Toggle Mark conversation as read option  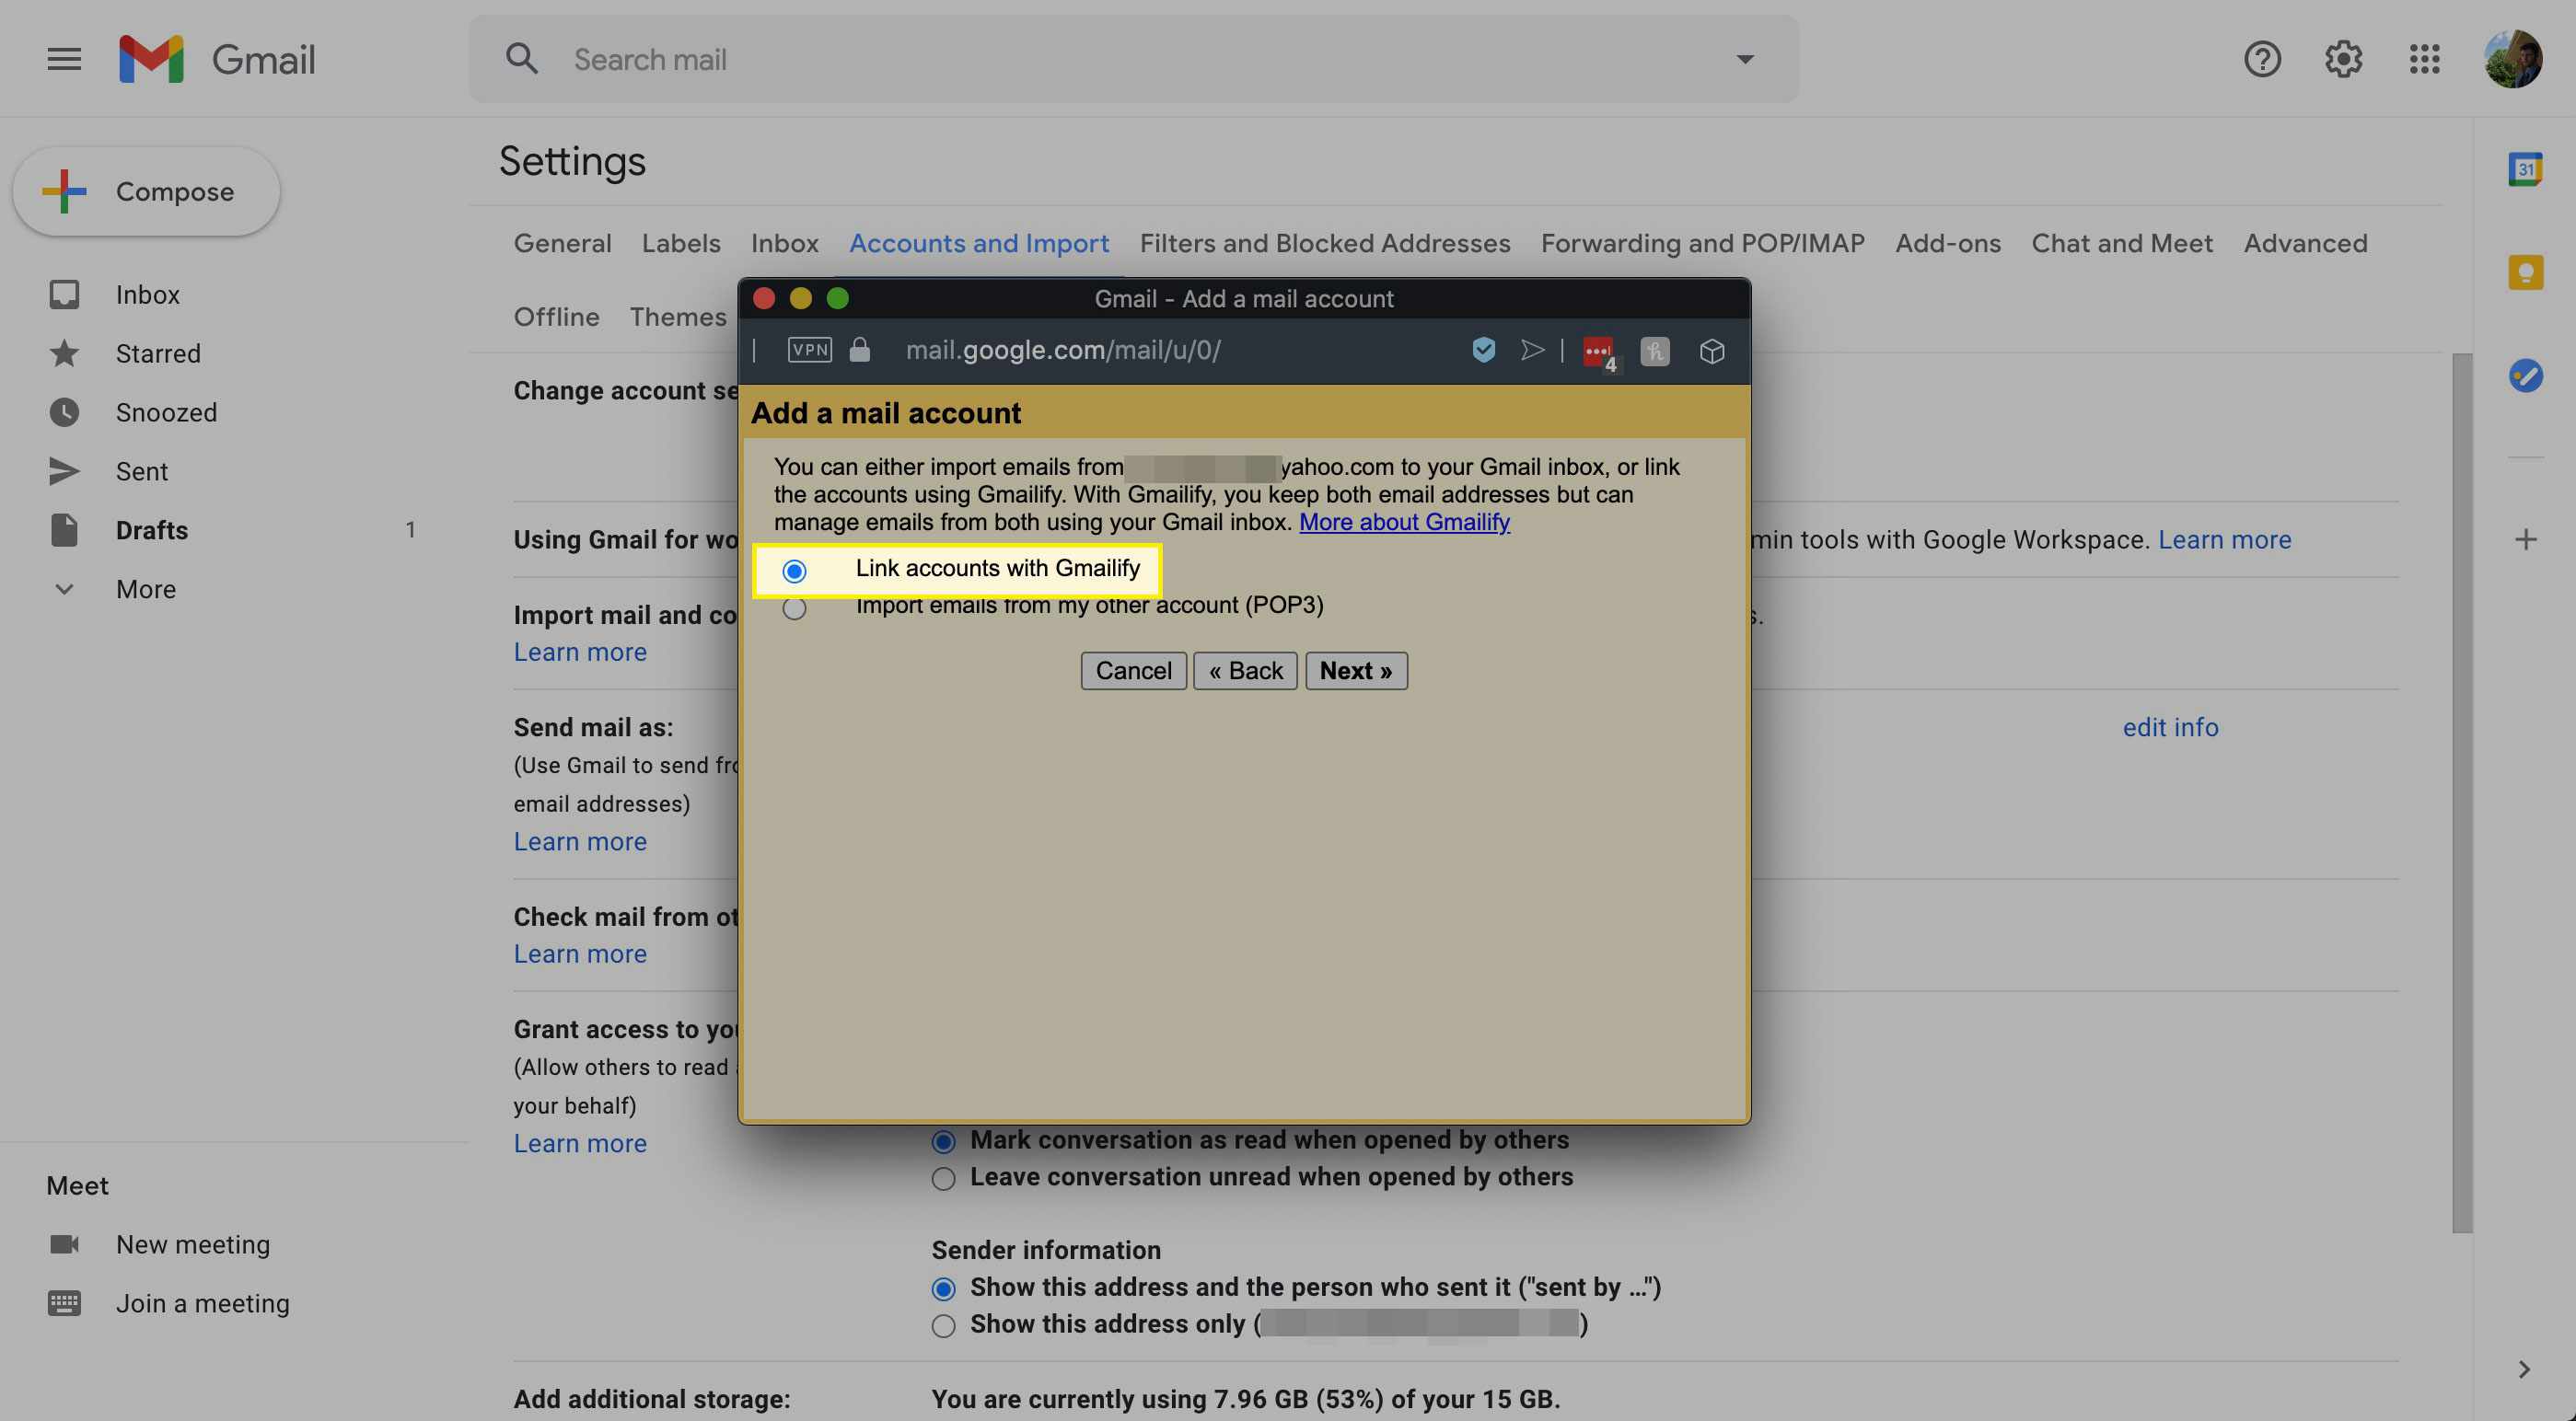click(942, 1139)
